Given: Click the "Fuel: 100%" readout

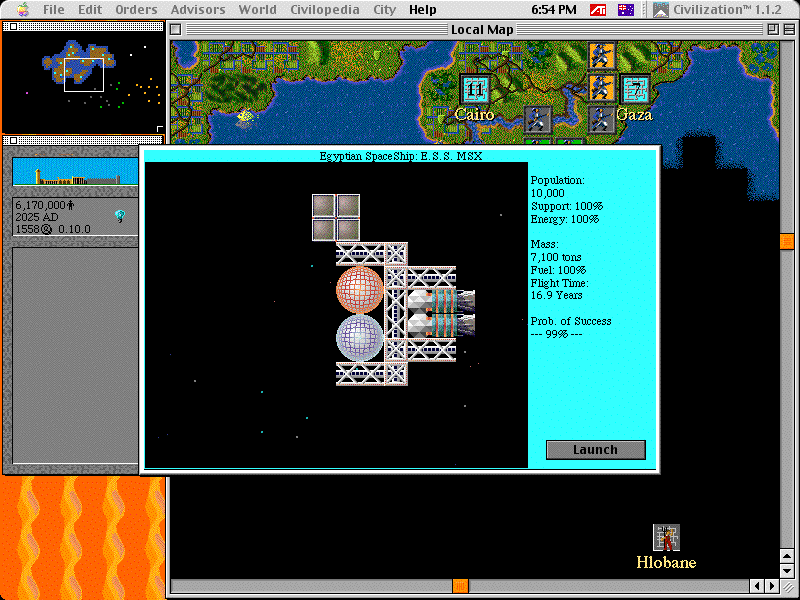Looking at the screenshot, I should click(x=558, y=270).
